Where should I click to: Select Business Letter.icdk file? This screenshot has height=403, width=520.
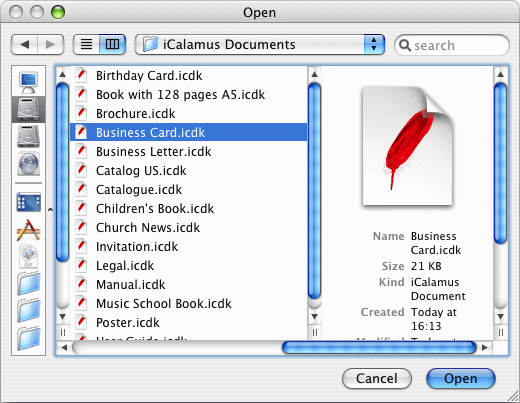[x=188, y=152]
